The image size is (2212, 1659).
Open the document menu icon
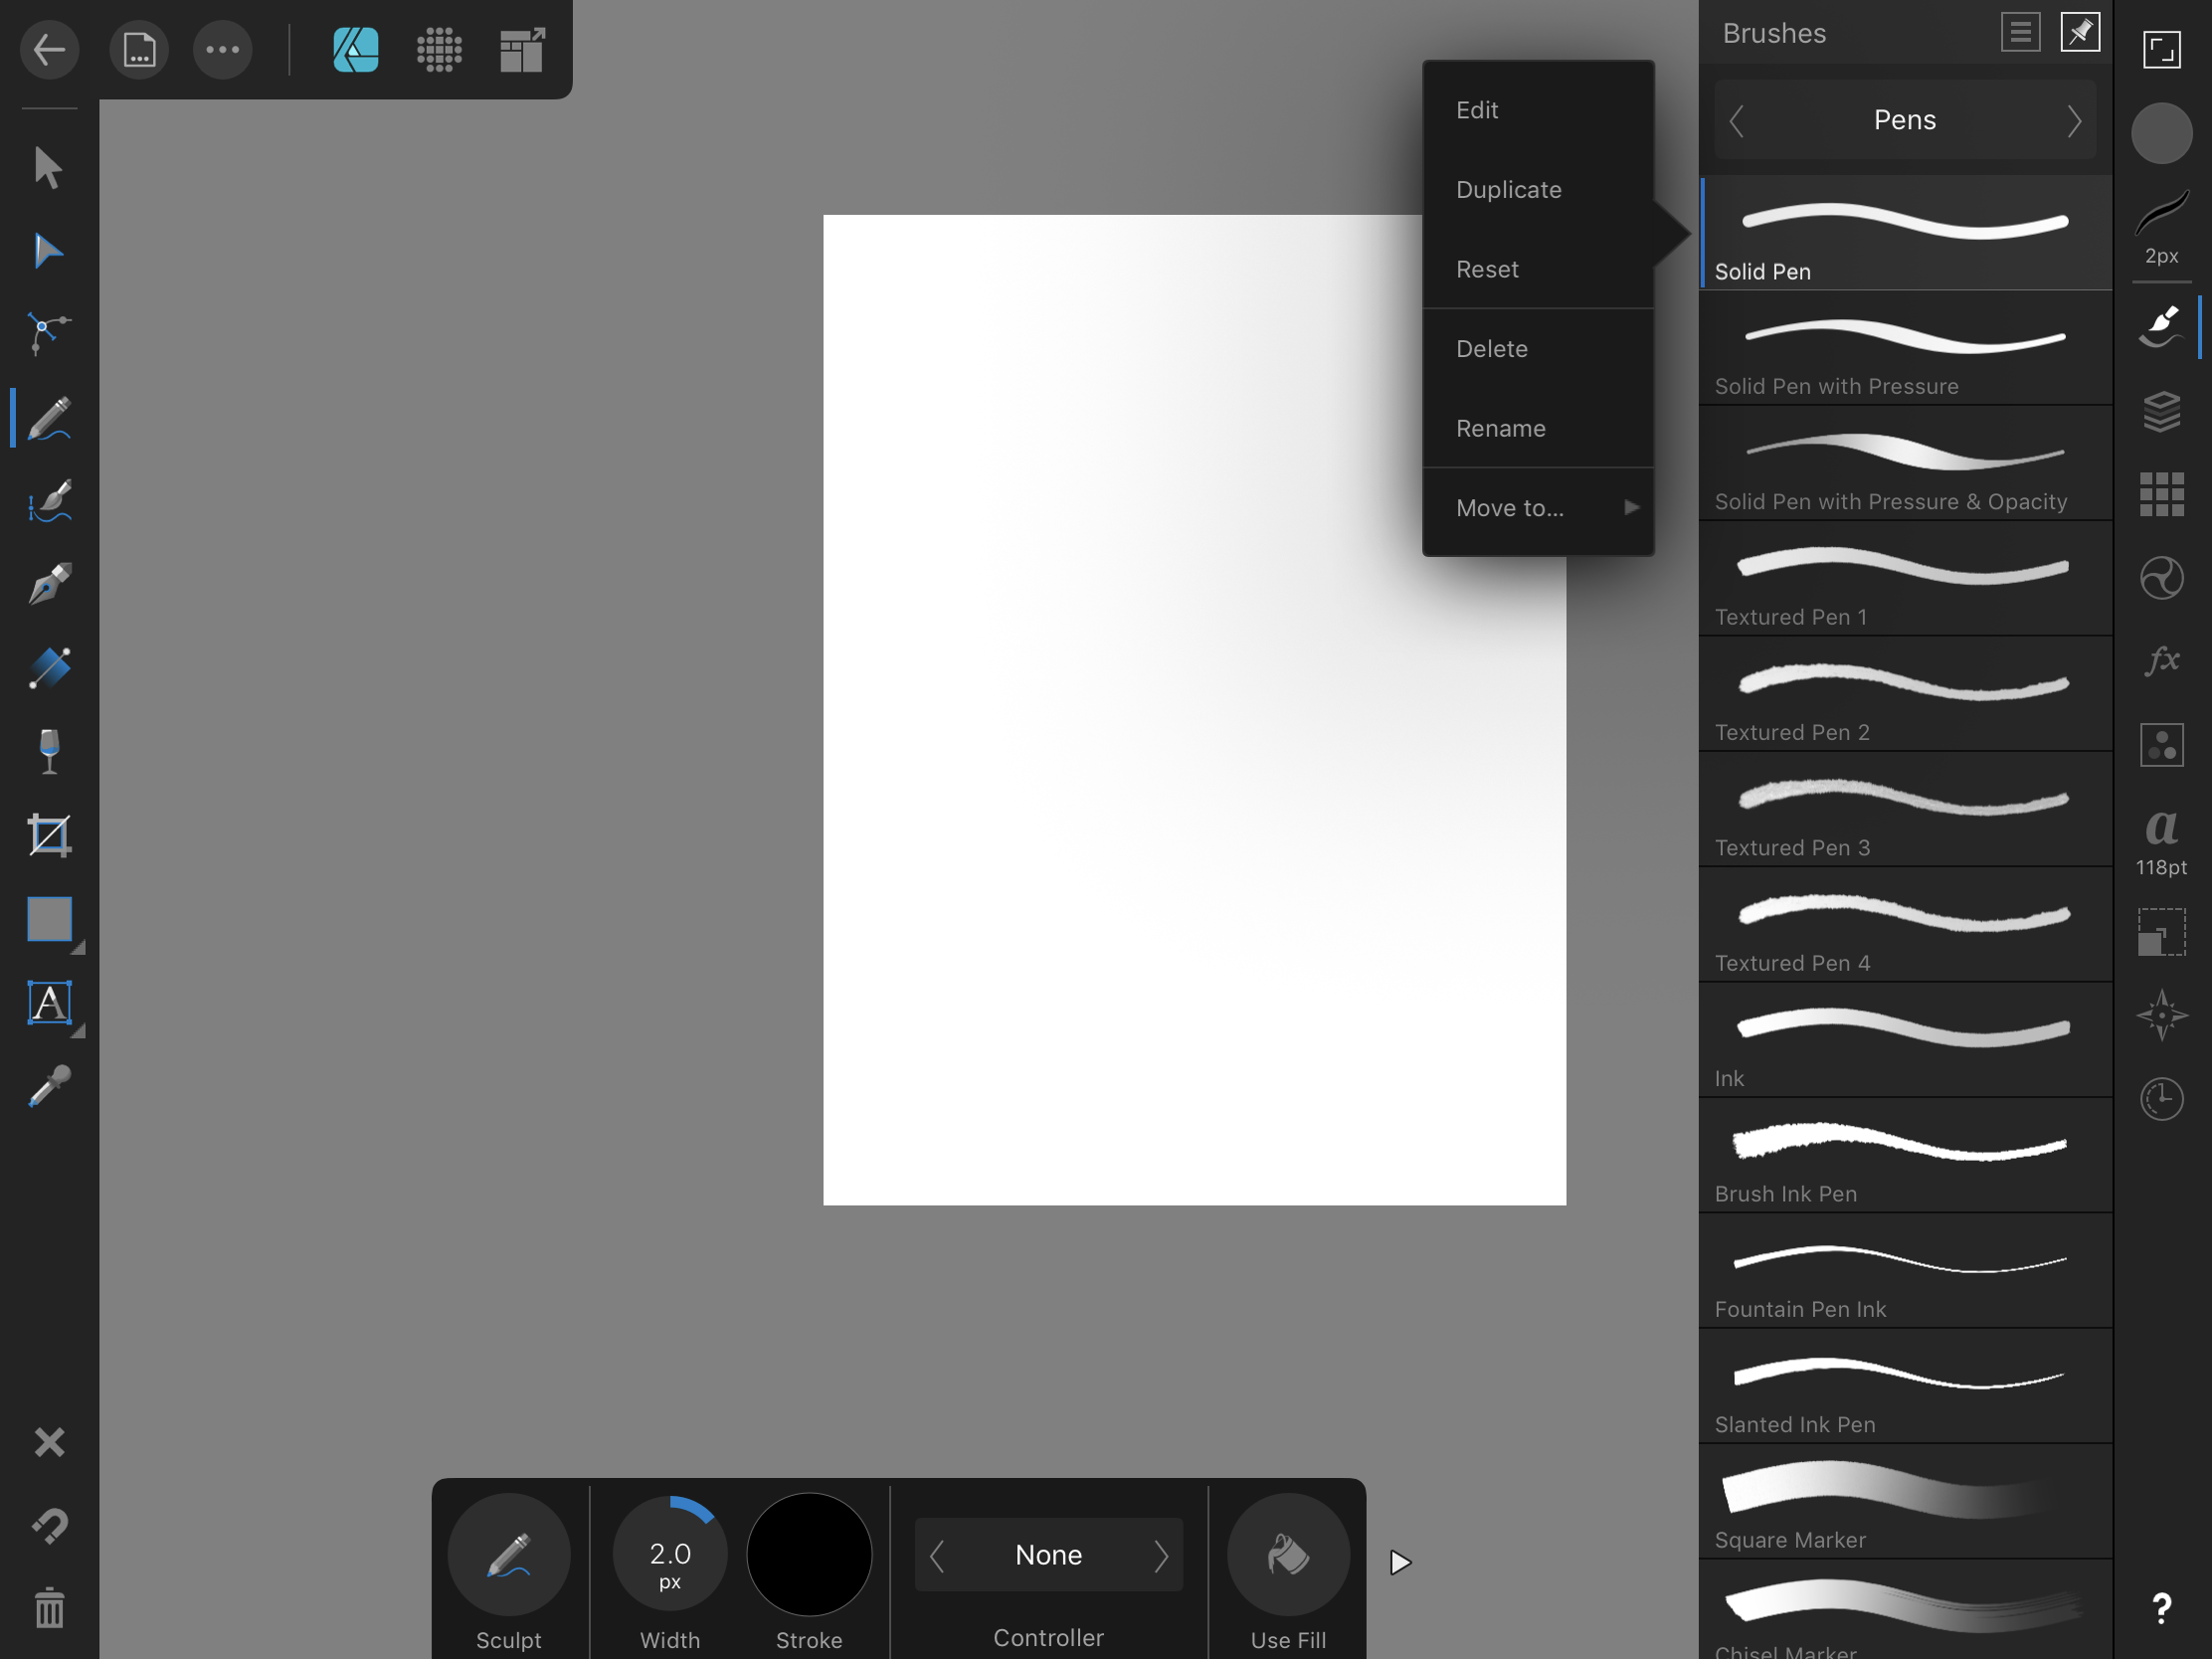tap(139, 49)
